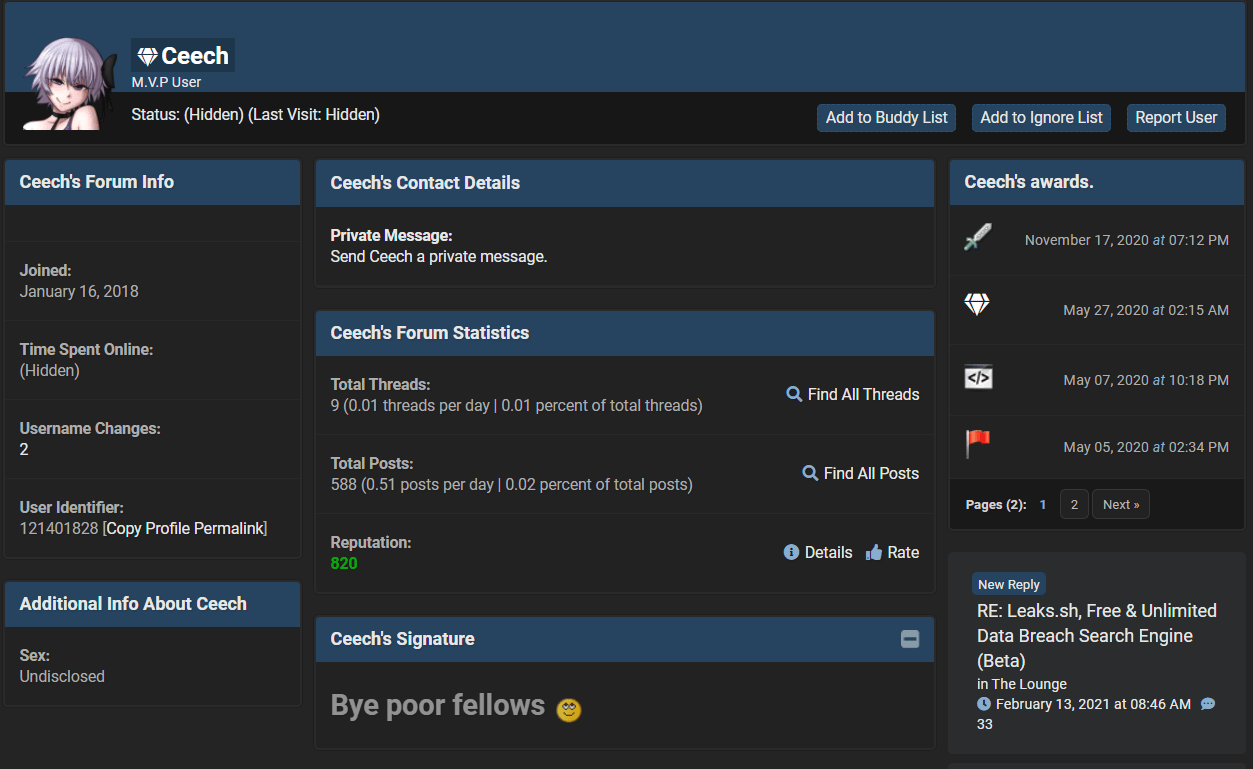Send Ceech a private message
The width and height of the screenshot is (1253, 769).
coord(439,257)
